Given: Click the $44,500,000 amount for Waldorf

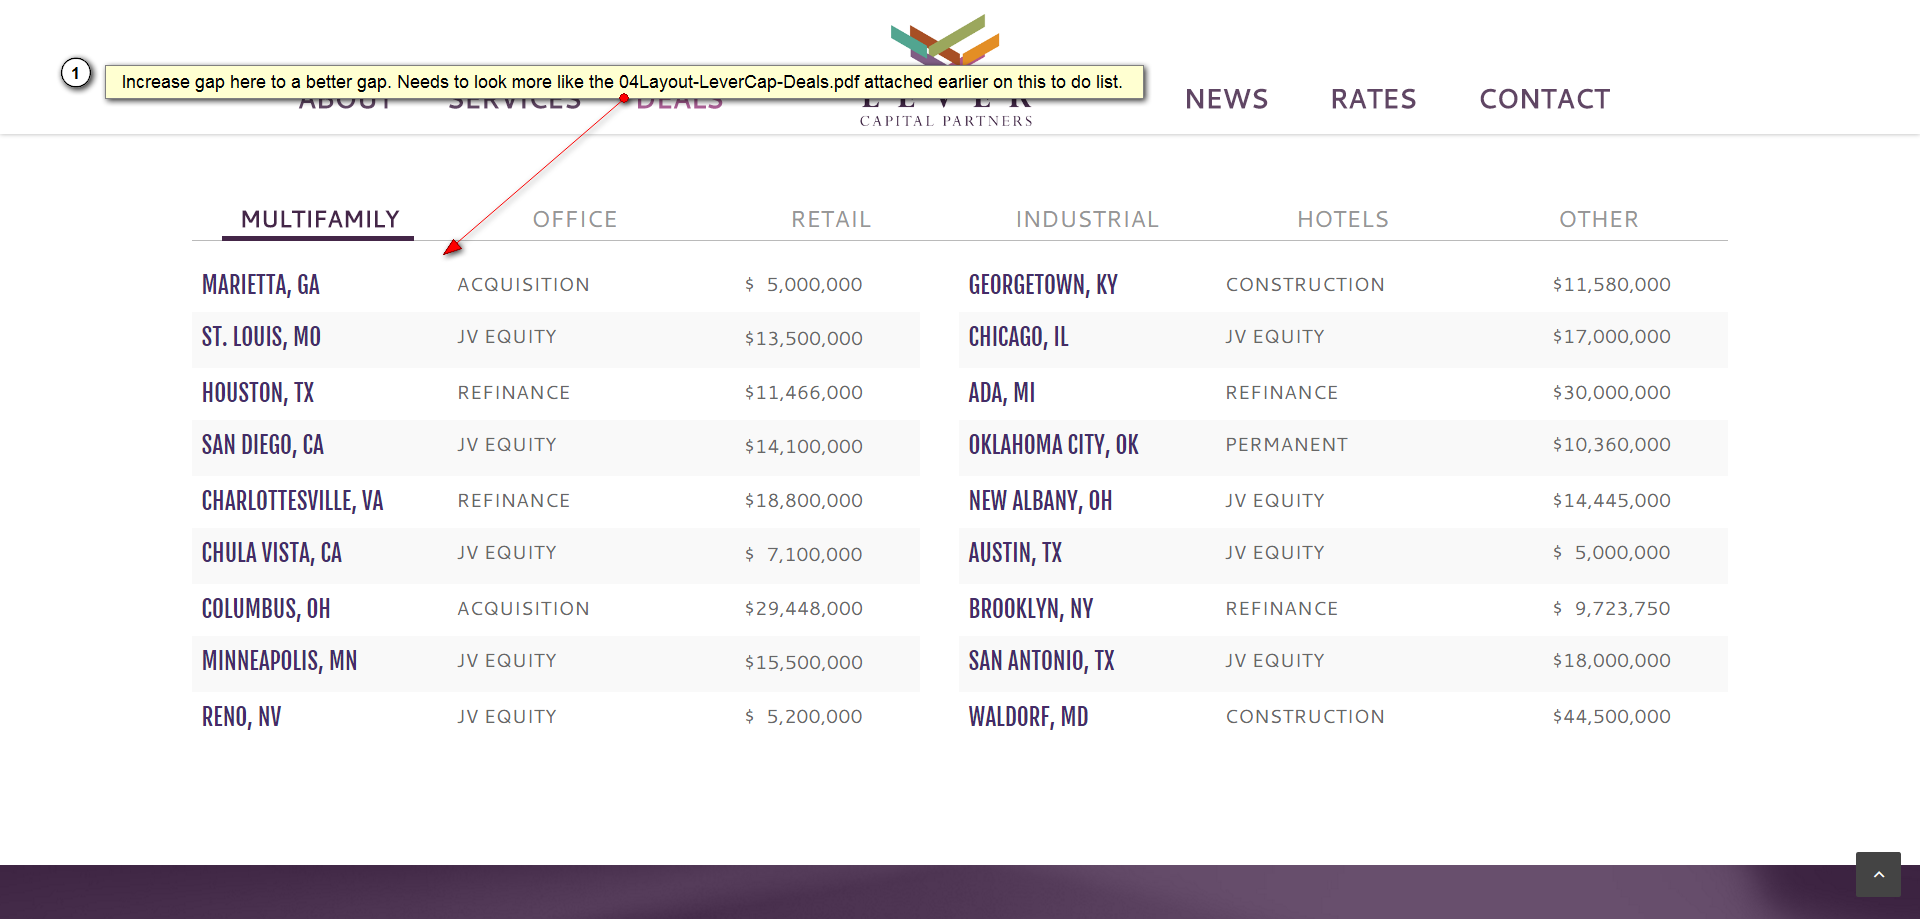Looking at the screenshot, I should tap(1612, 717).
